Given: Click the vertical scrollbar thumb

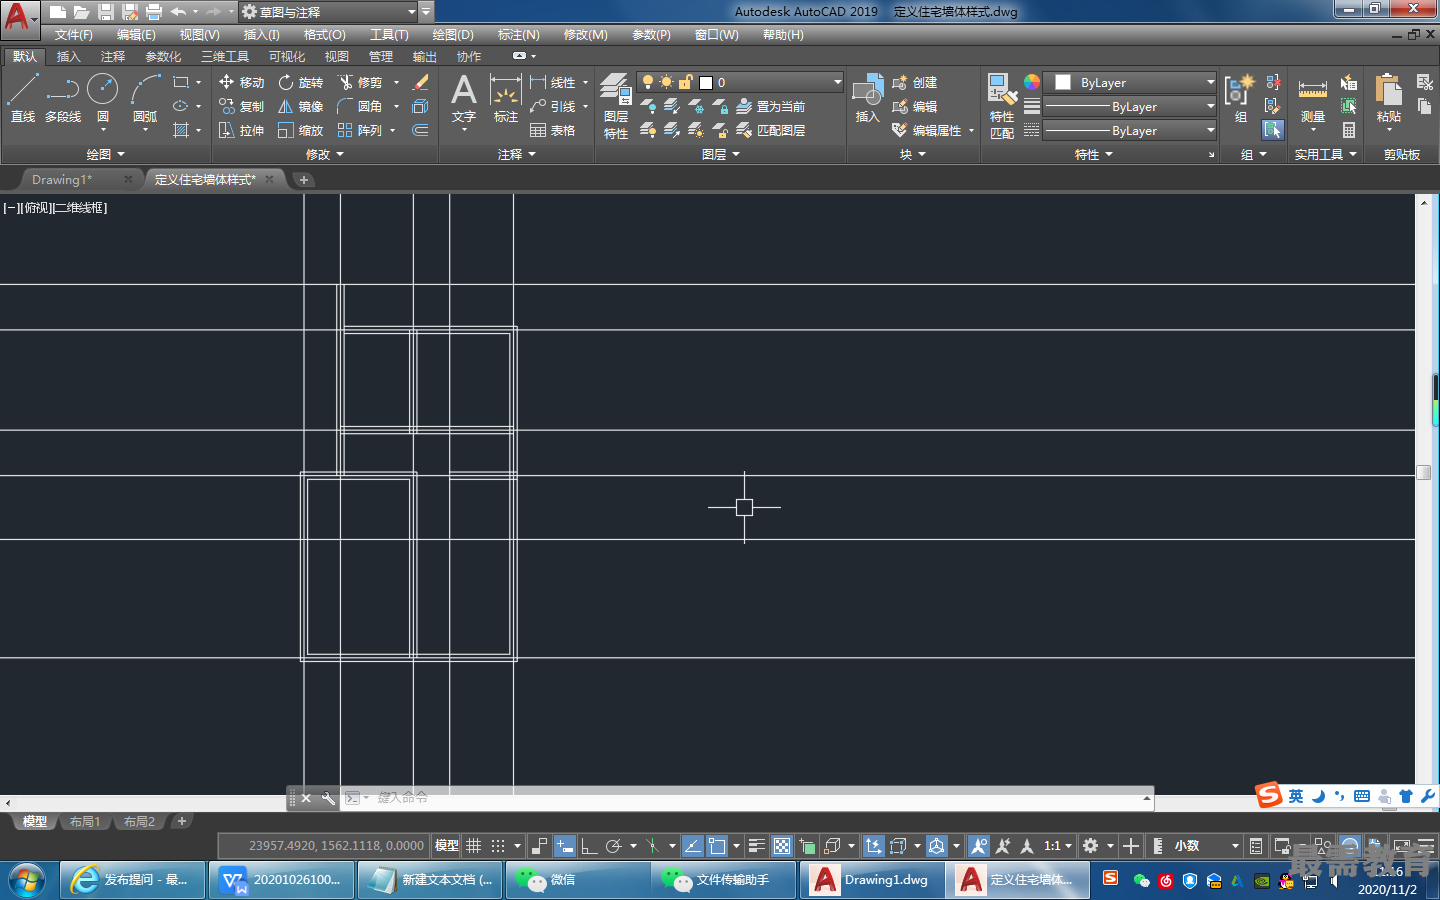Looking at the screenshot, I should click(x=1424, y=472).
